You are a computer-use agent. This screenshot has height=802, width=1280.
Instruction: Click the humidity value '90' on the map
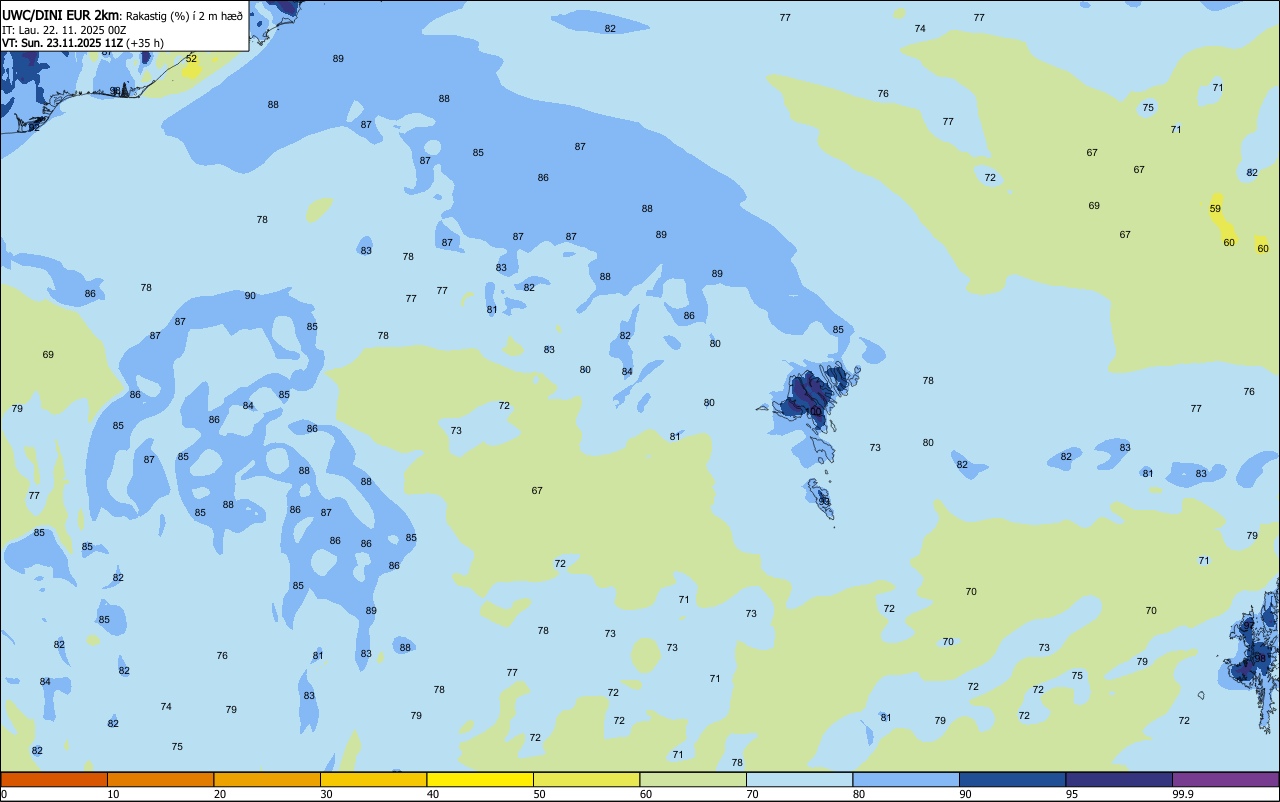(x=250, y=296)
